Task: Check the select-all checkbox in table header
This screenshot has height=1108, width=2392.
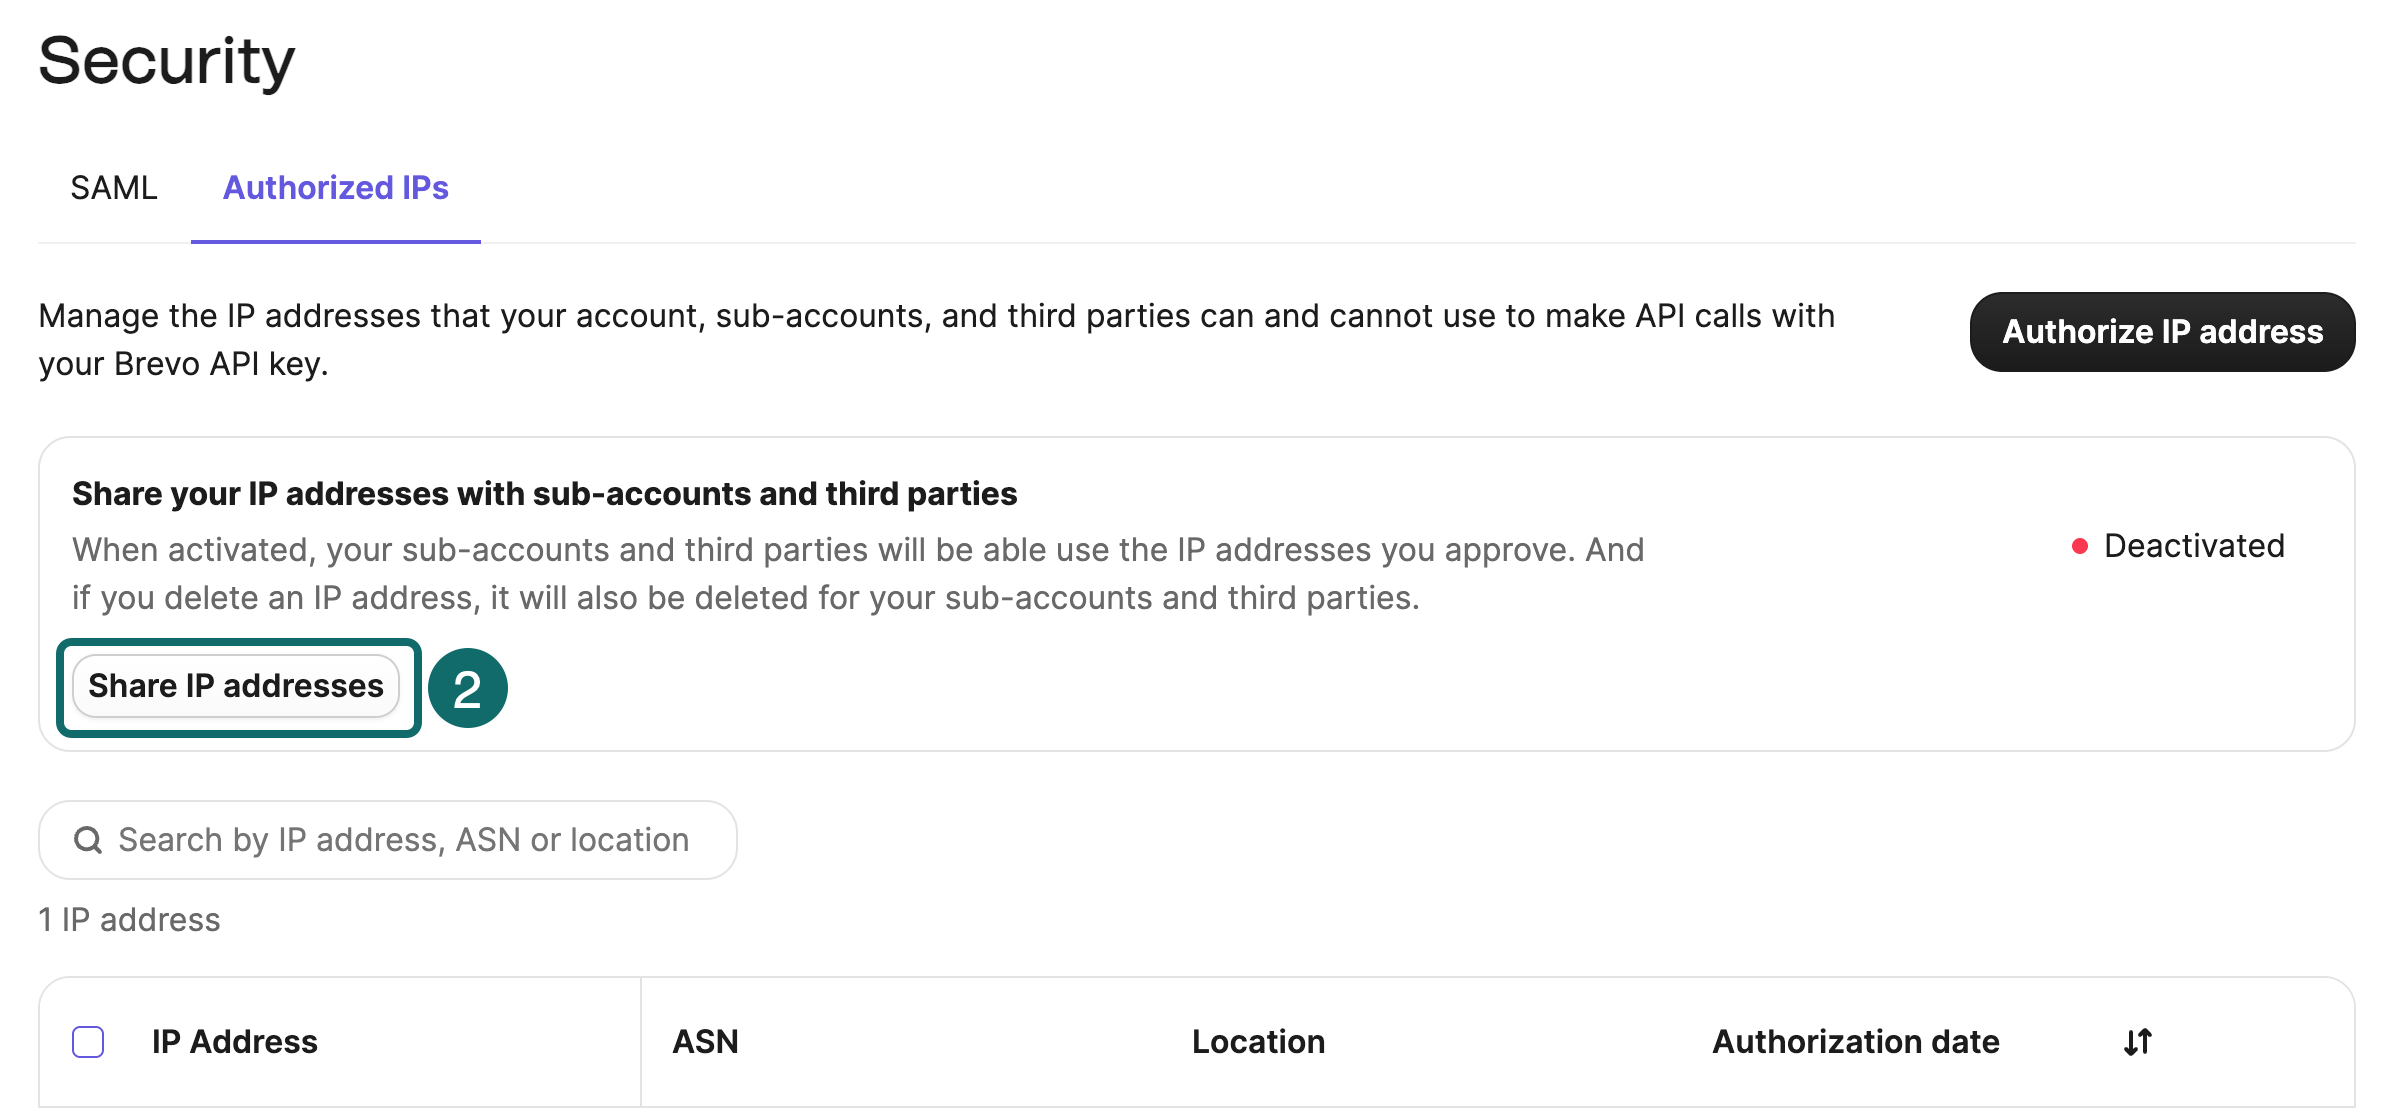Action: pyautogui.click(x=88, y=1041)
